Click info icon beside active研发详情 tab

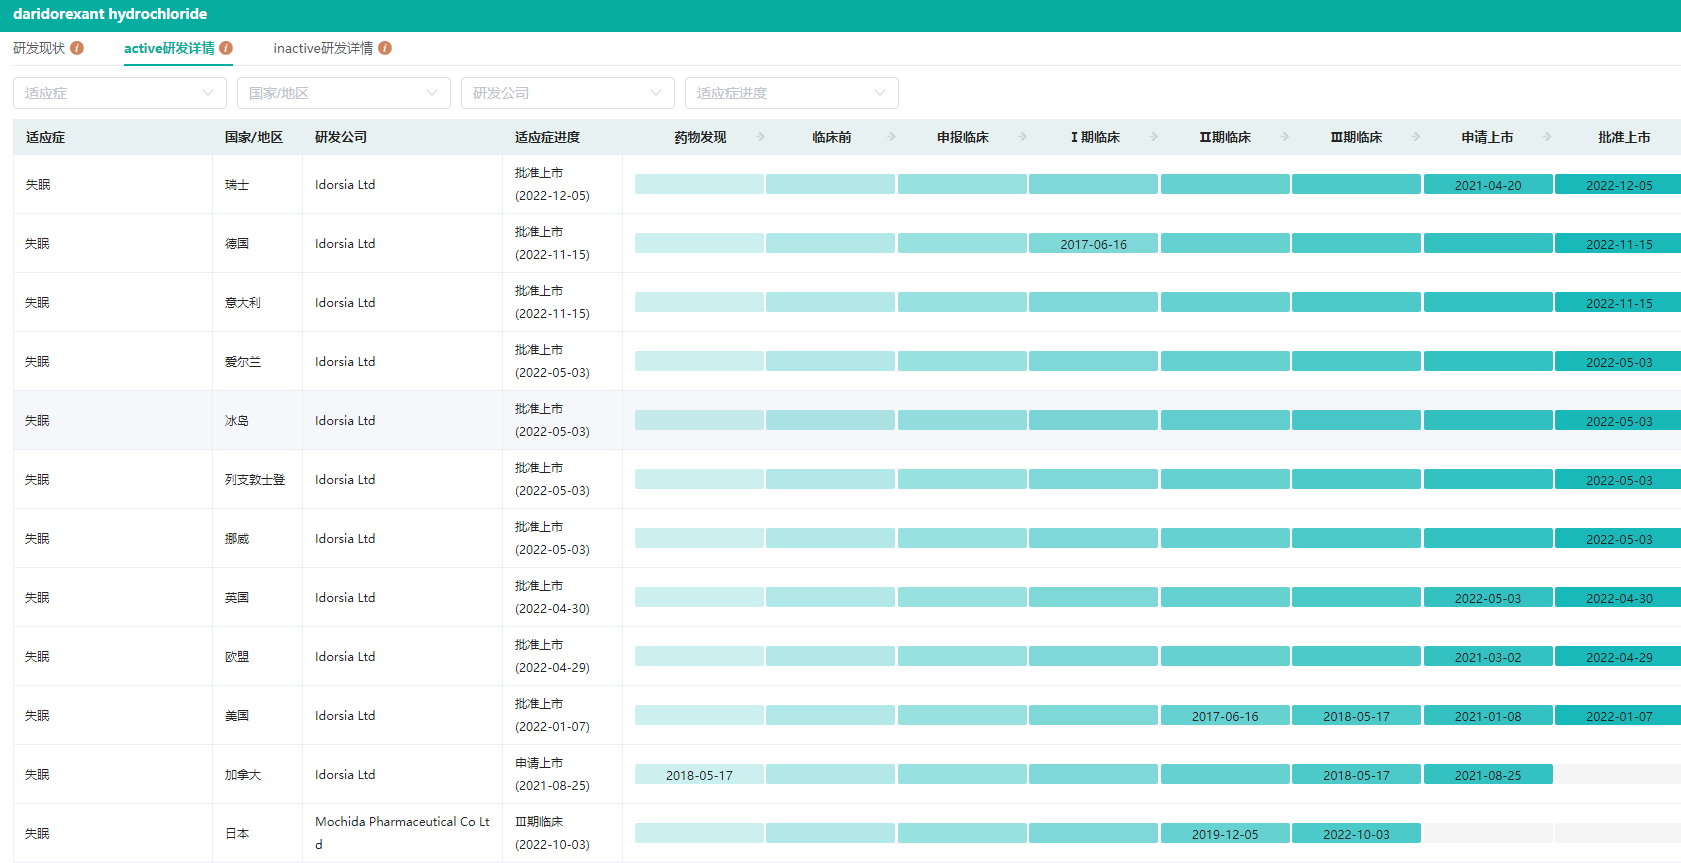point(226,48)
